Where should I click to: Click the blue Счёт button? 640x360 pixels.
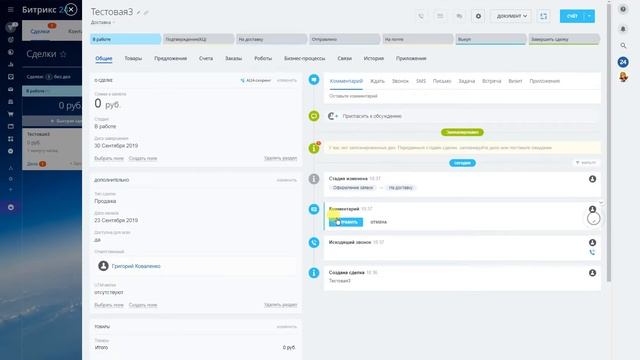pos(572,16)
